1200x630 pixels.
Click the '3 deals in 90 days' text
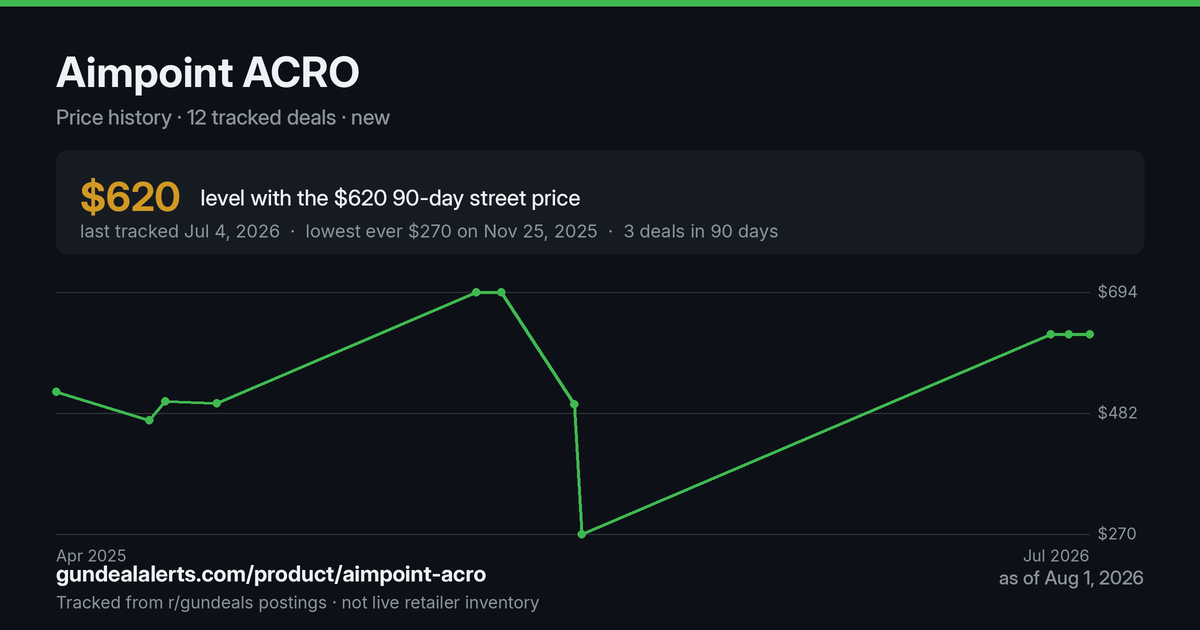(x=701, y=231)
